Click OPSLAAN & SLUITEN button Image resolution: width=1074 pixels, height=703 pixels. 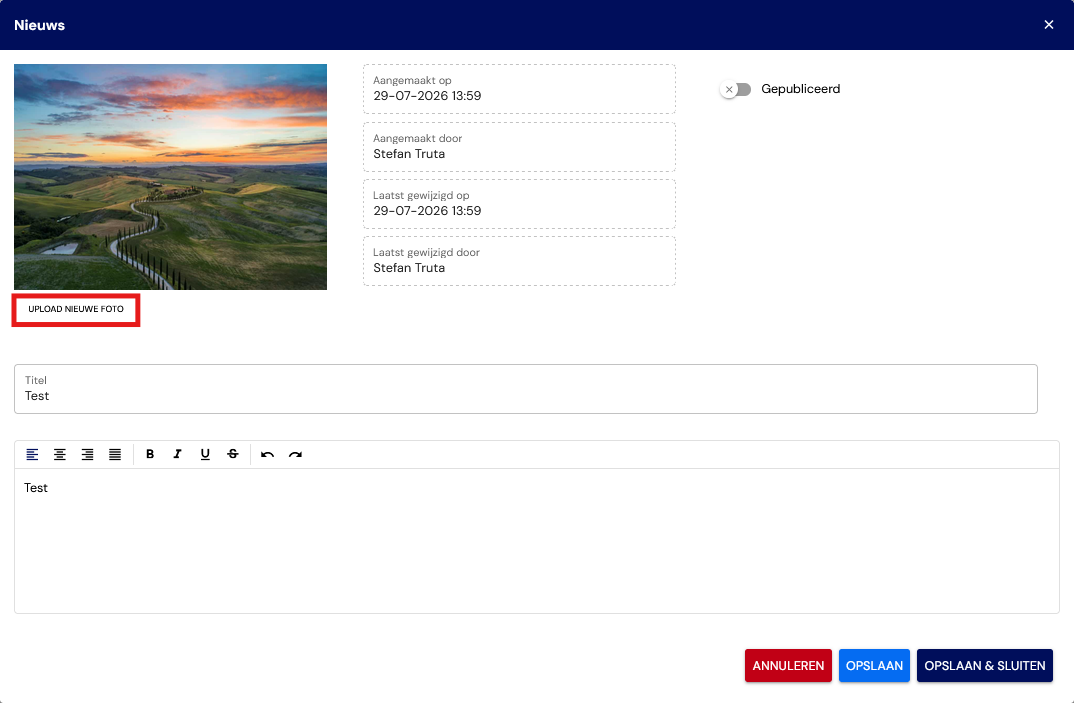coord(985,665)
